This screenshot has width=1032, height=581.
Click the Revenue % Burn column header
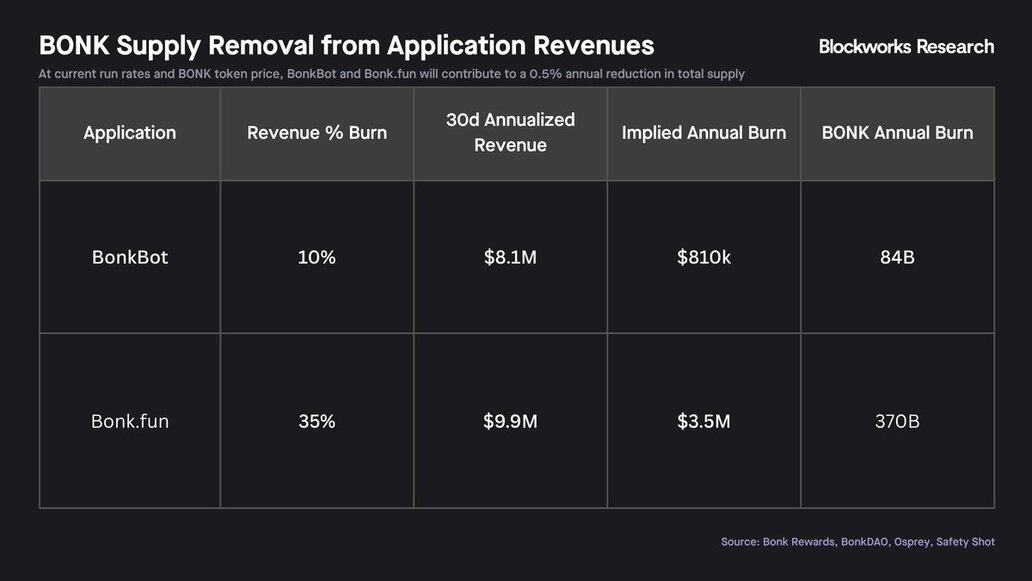pyautogui.click(x=317, y=133)
